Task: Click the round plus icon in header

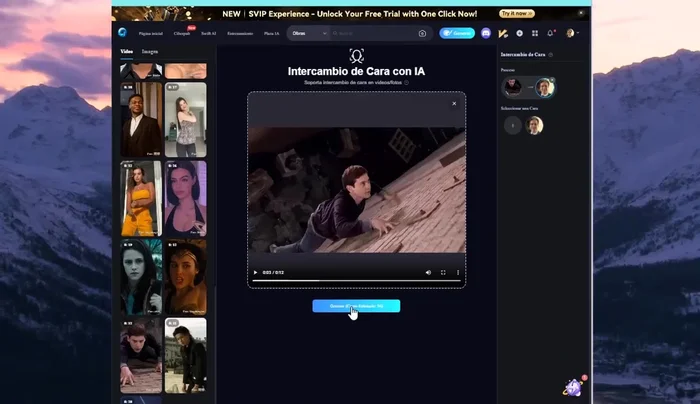Action: pyautogui.click(x=519, y=33)
